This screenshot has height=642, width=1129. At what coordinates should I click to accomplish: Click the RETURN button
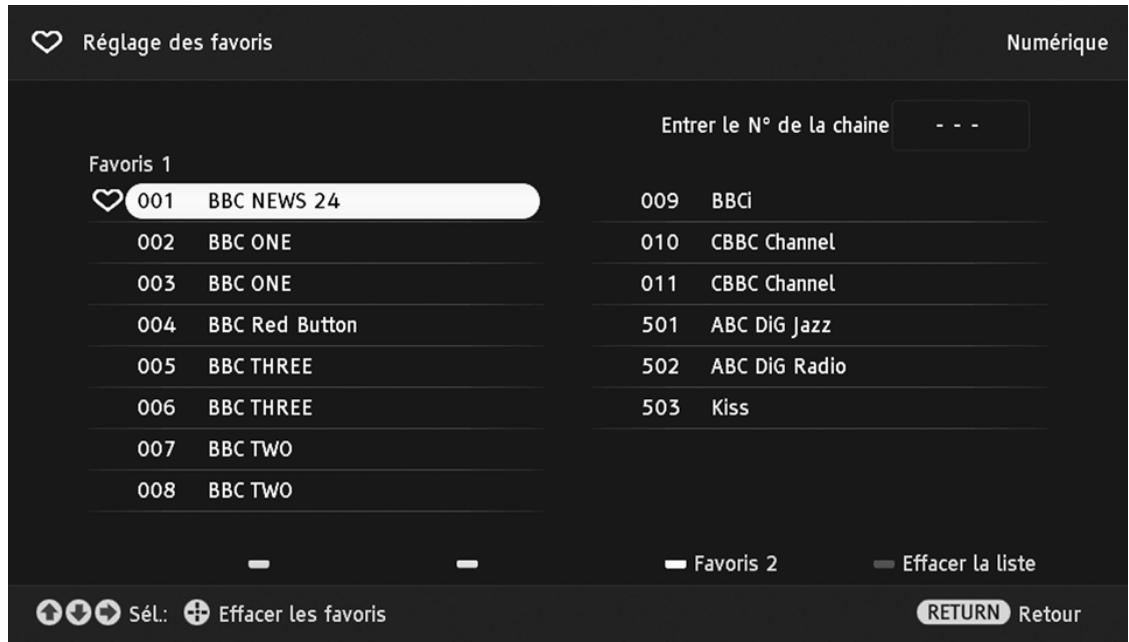(963, 612)
